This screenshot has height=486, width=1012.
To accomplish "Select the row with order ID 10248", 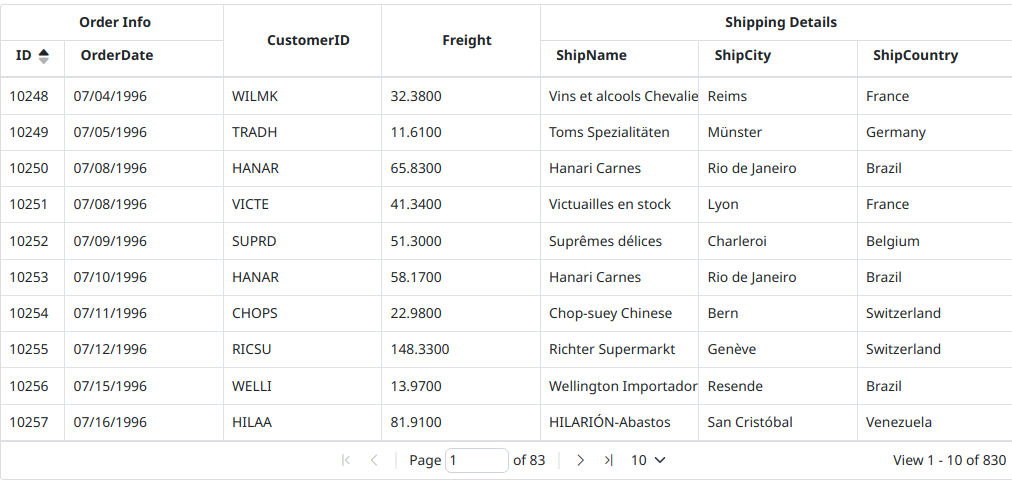I will pyautogui.click(x=29, y=96).
